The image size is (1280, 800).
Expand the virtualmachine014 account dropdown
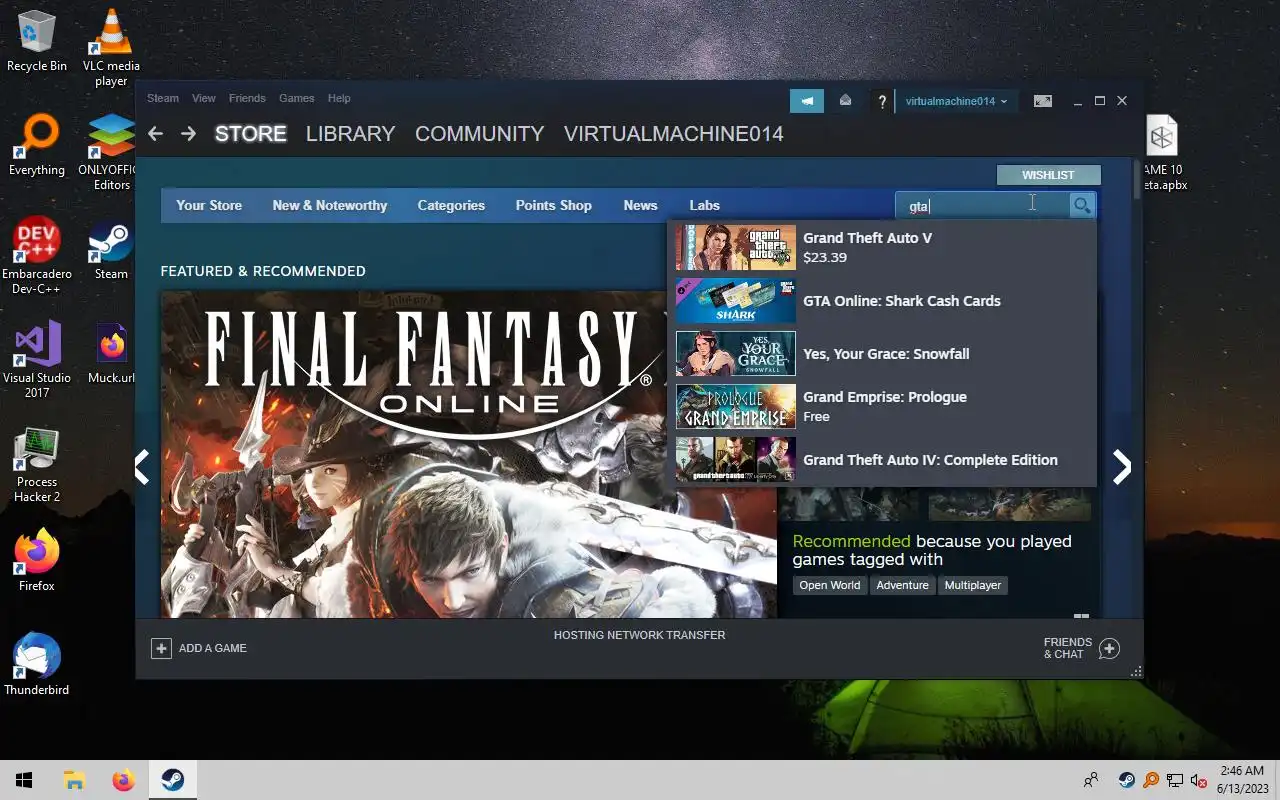[x=956, y=101]
